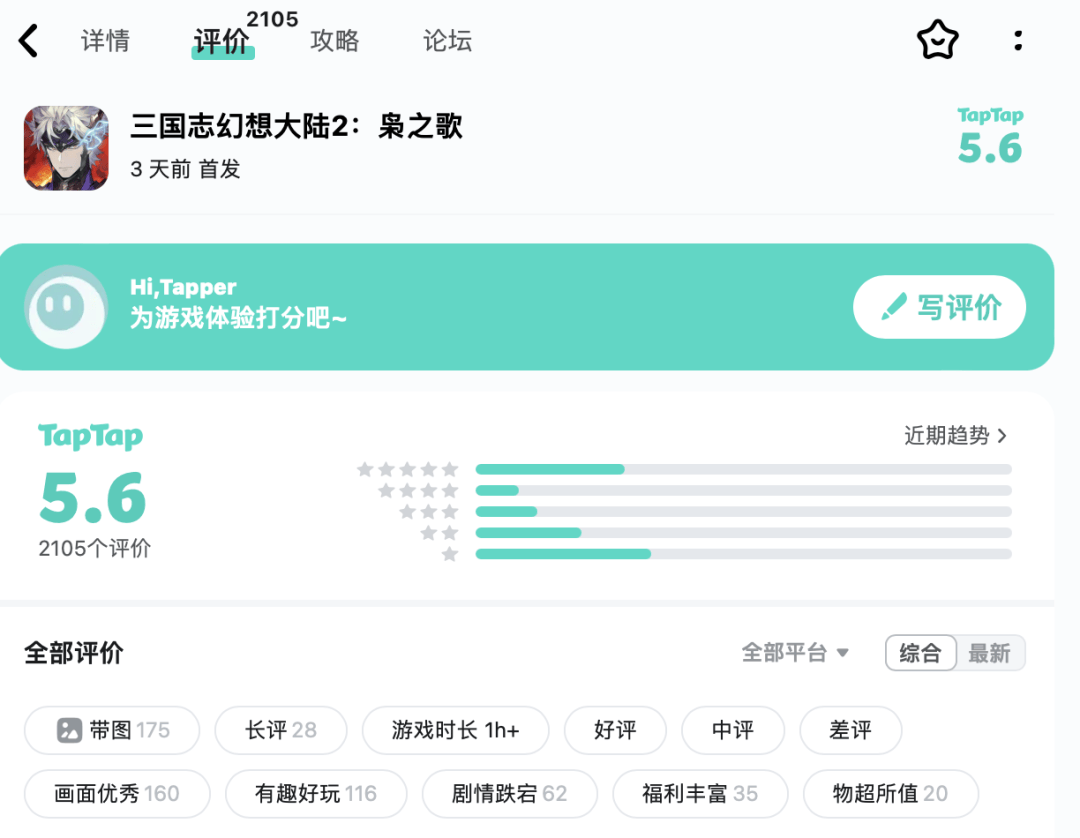Expand the 全部平台 platform dropdown
The height and width of the screenshot is (838, 1080).
click(x=795, y=653)
